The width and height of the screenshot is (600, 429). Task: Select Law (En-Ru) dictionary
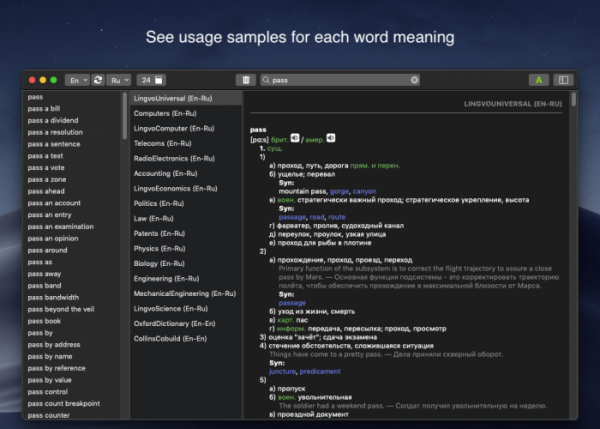coord(186,218)
